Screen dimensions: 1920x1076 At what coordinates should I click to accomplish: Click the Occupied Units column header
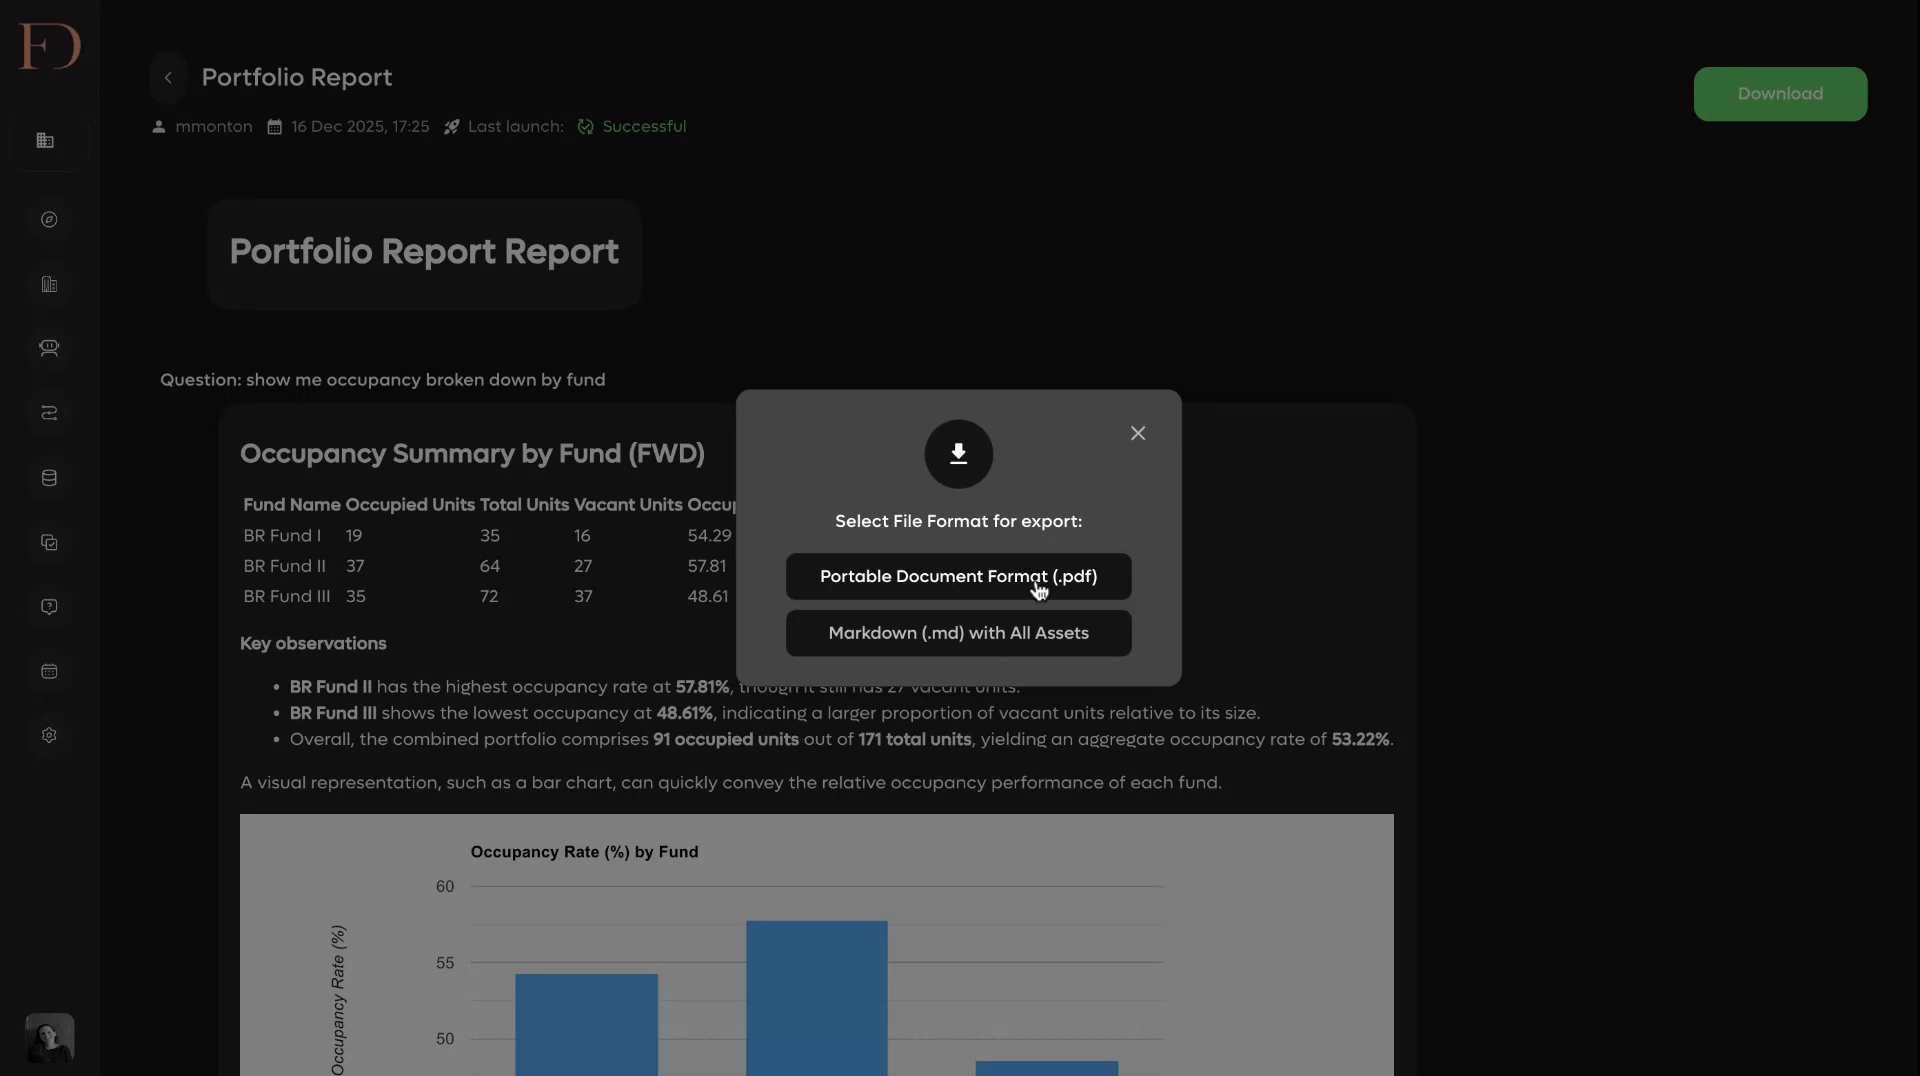click(x=410, y=505)
